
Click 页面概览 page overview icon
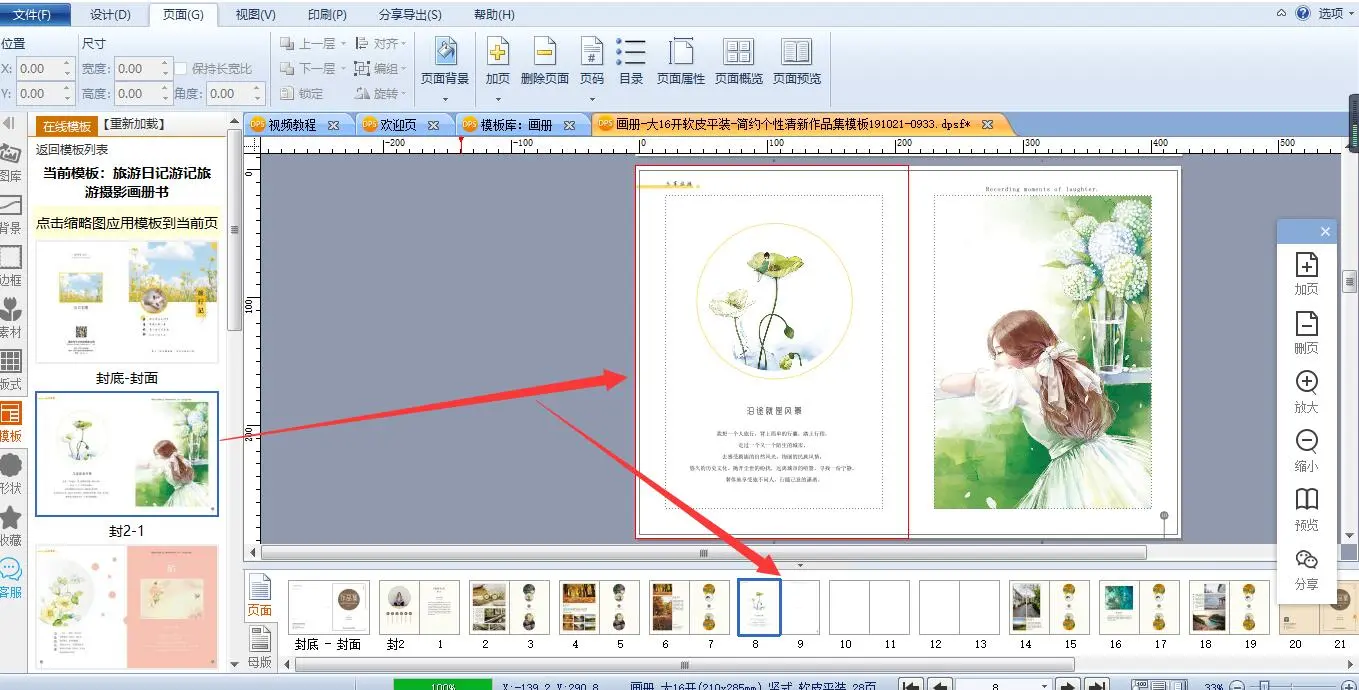pos(739,58)
